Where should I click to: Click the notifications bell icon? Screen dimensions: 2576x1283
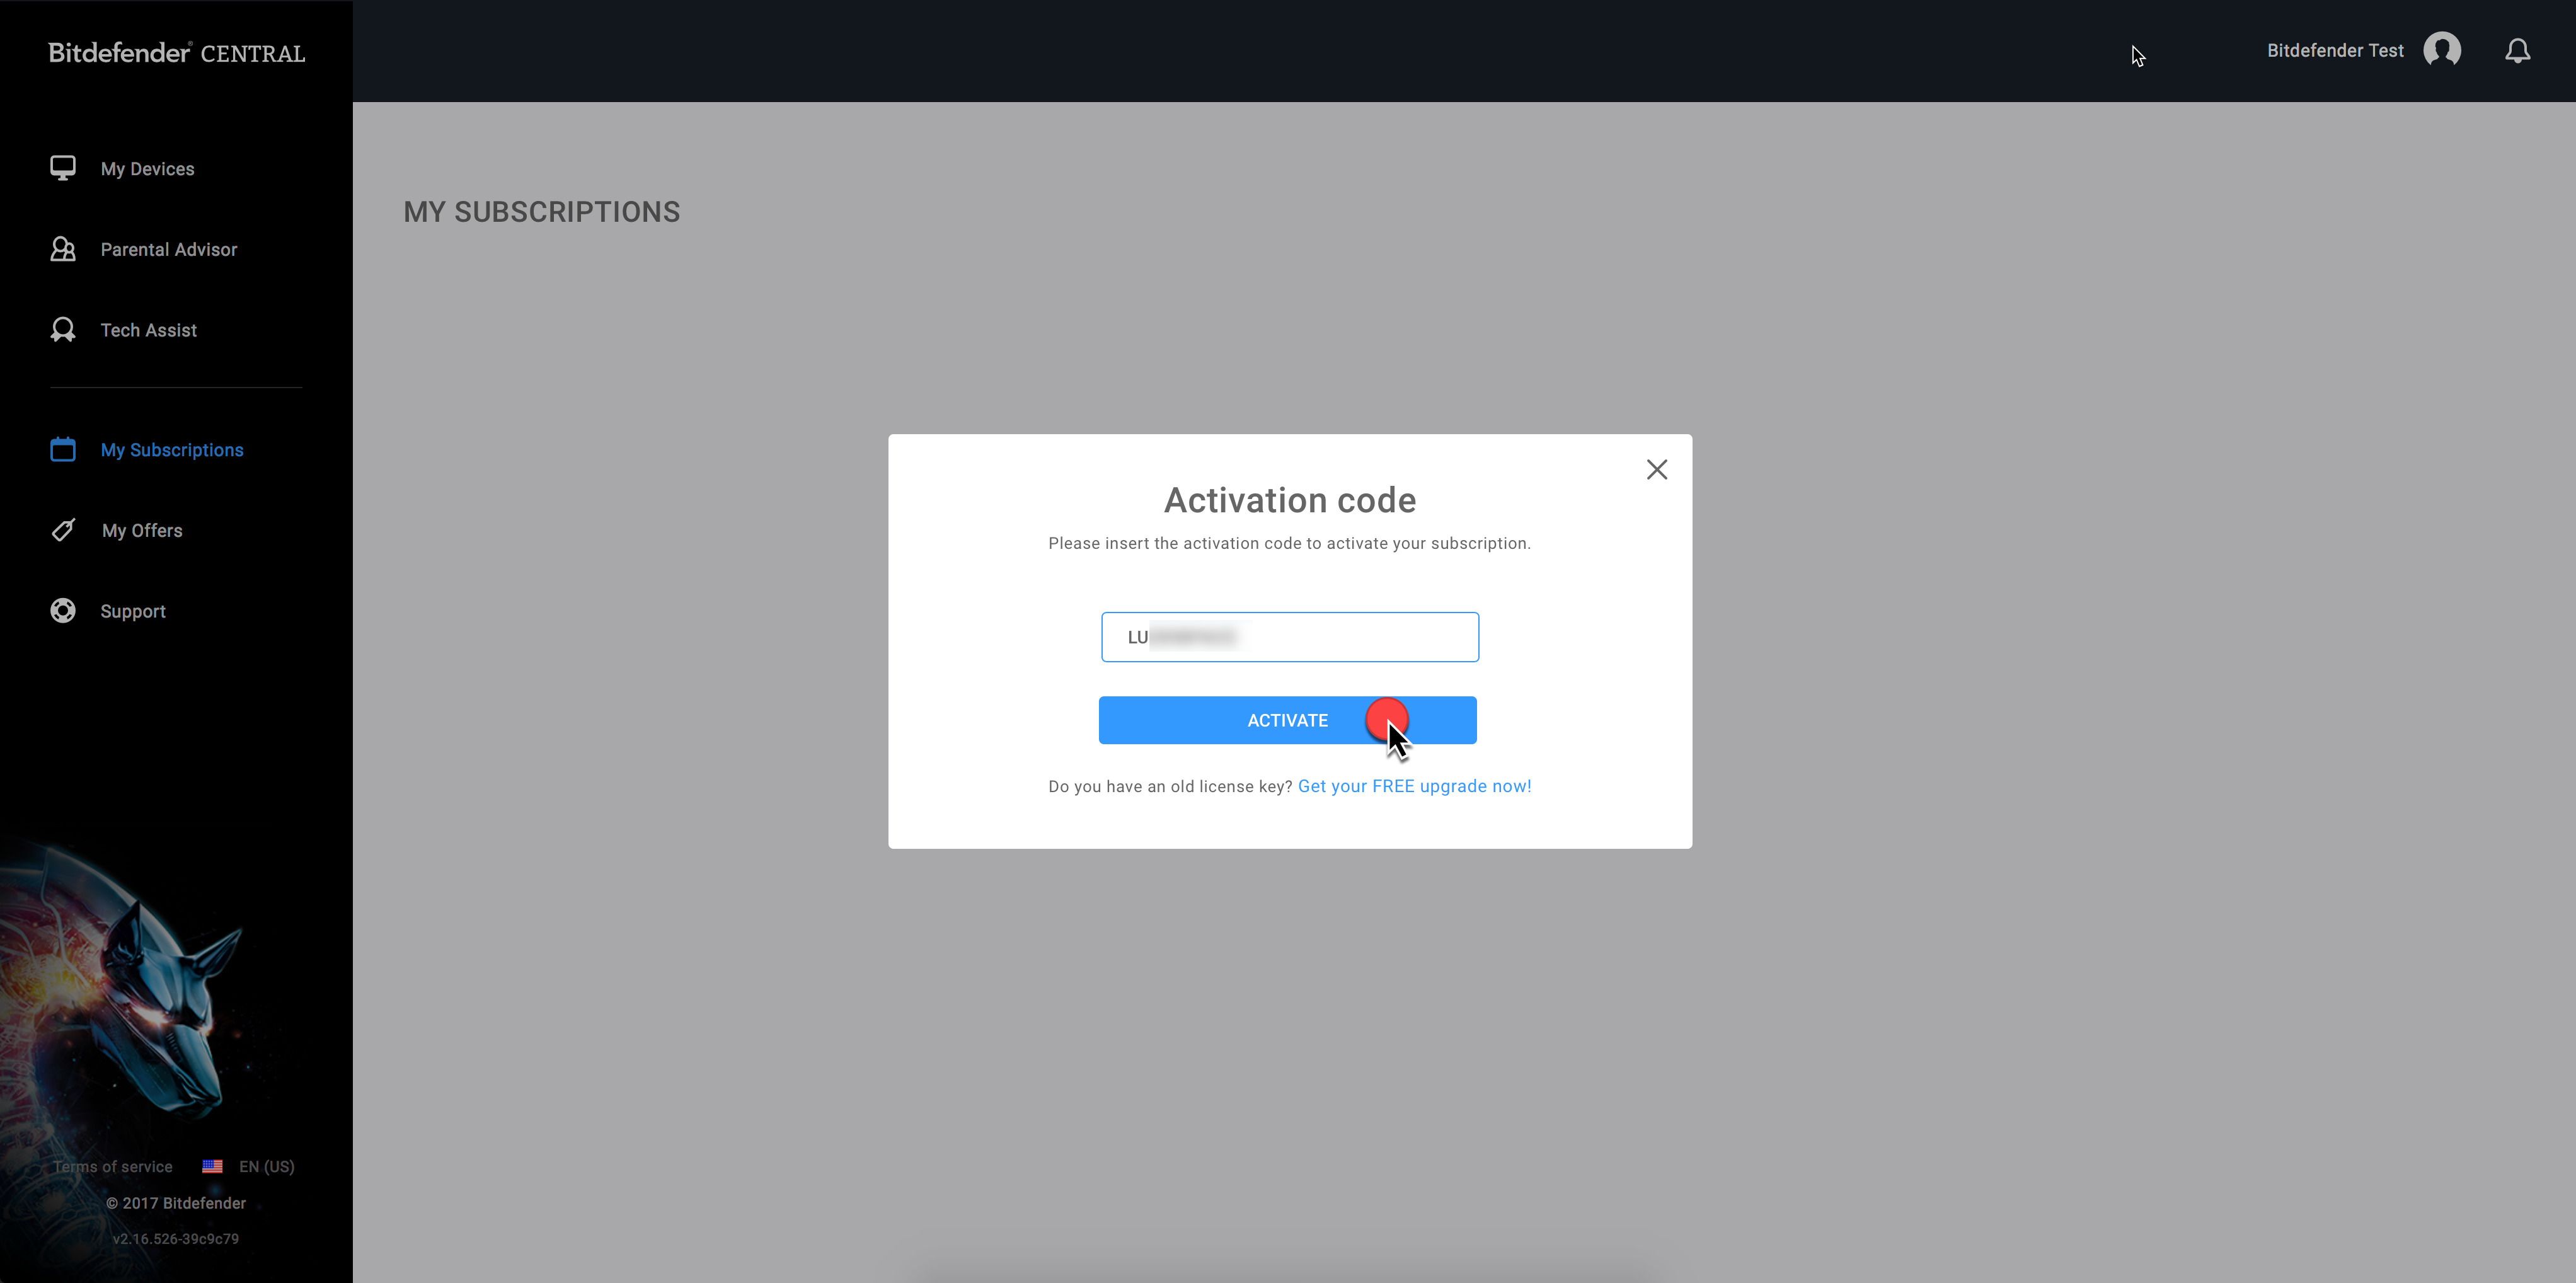[2517, 51]
